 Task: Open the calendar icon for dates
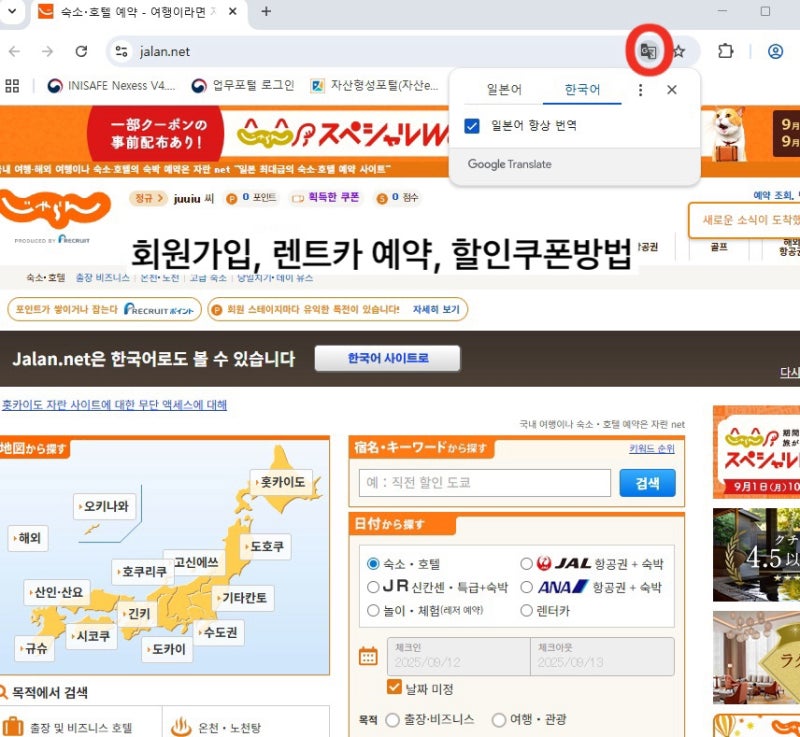tap(368, 656)
